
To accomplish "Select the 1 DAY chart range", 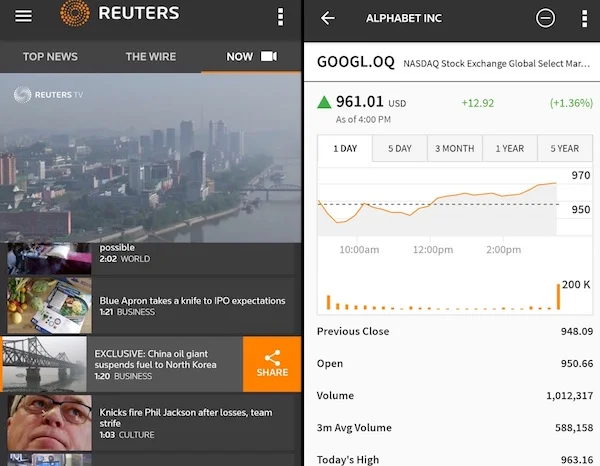I will click(x=345, y=148).
